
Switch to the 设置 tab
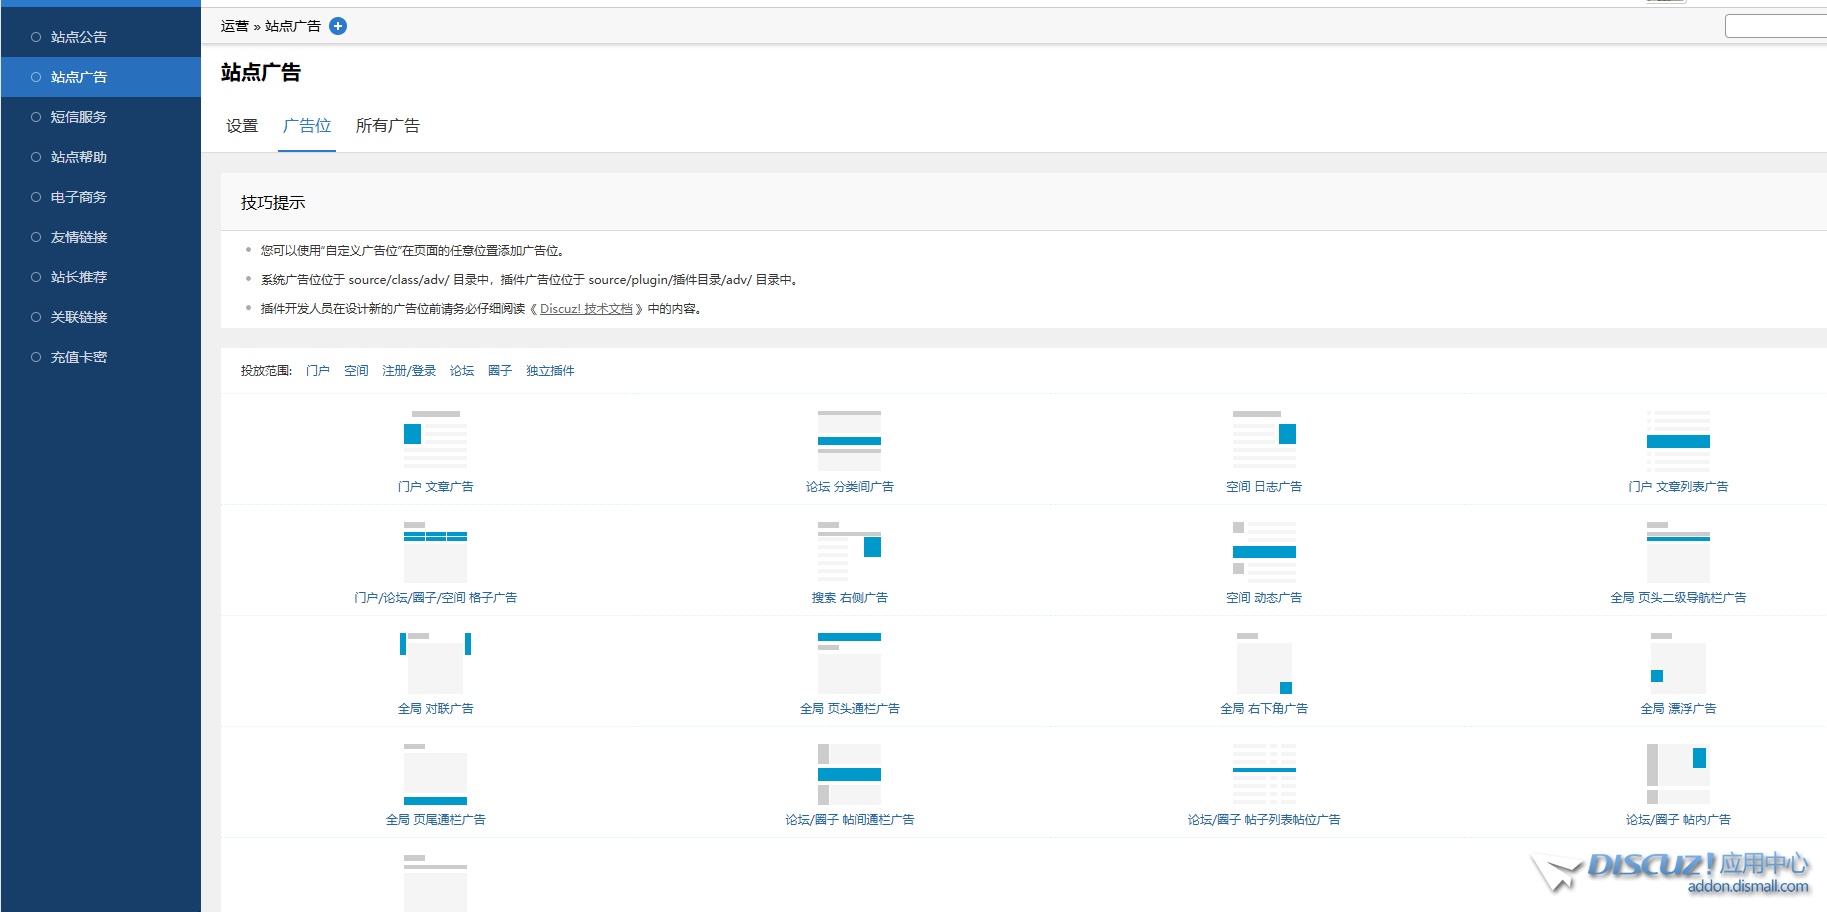click(x=242, y=126)
